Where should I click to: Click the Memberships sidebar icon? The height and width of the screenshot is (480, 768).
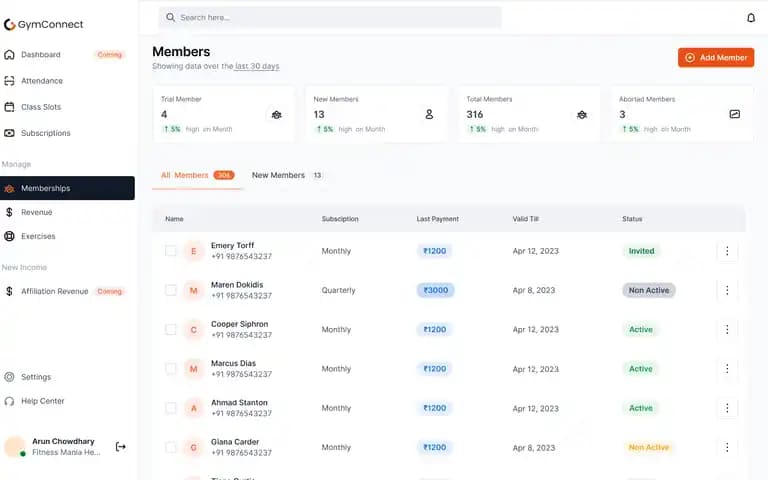point(9,189)
